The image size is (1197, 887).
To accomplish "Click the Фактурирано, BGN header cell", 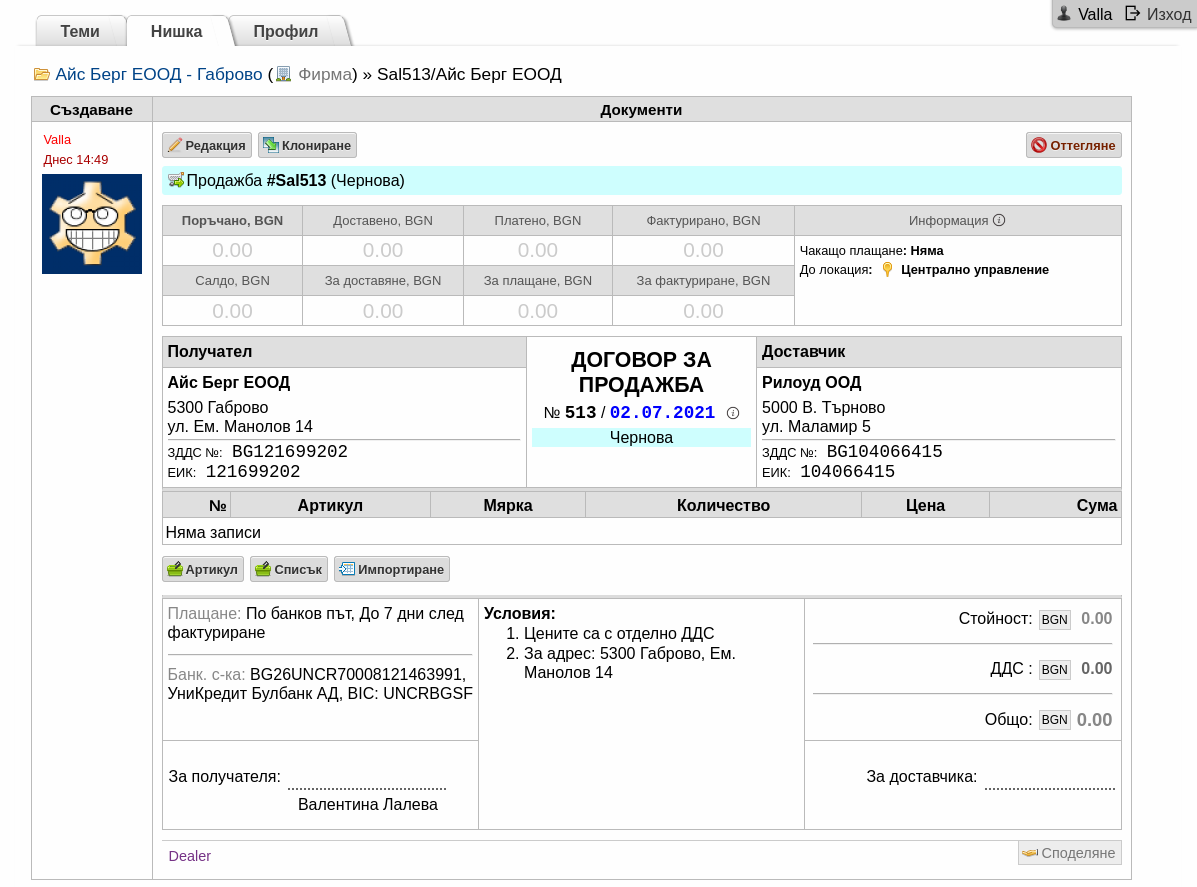I will pos(703,221).
